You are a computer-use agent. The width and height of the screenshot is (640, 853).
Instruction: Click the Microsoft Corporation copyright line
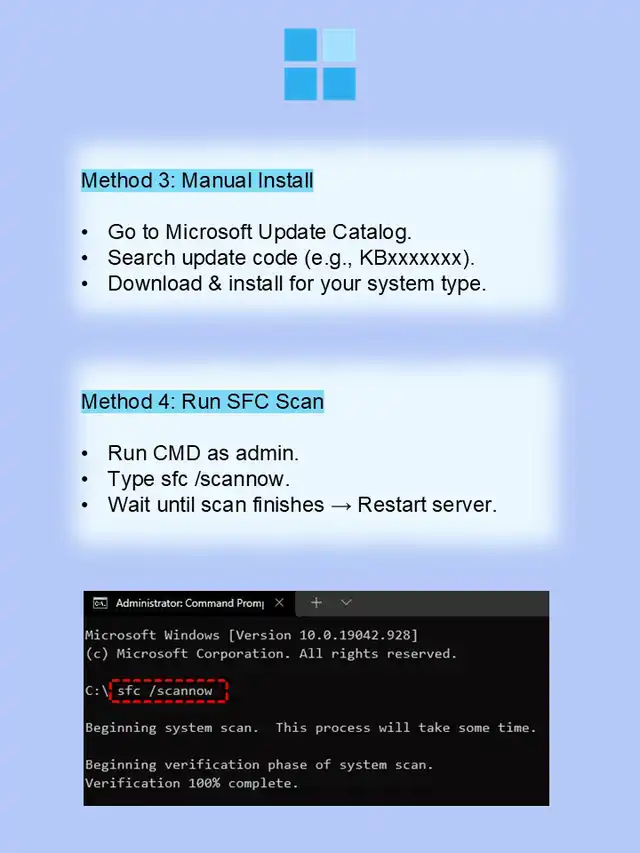click(x=271, y=653)
